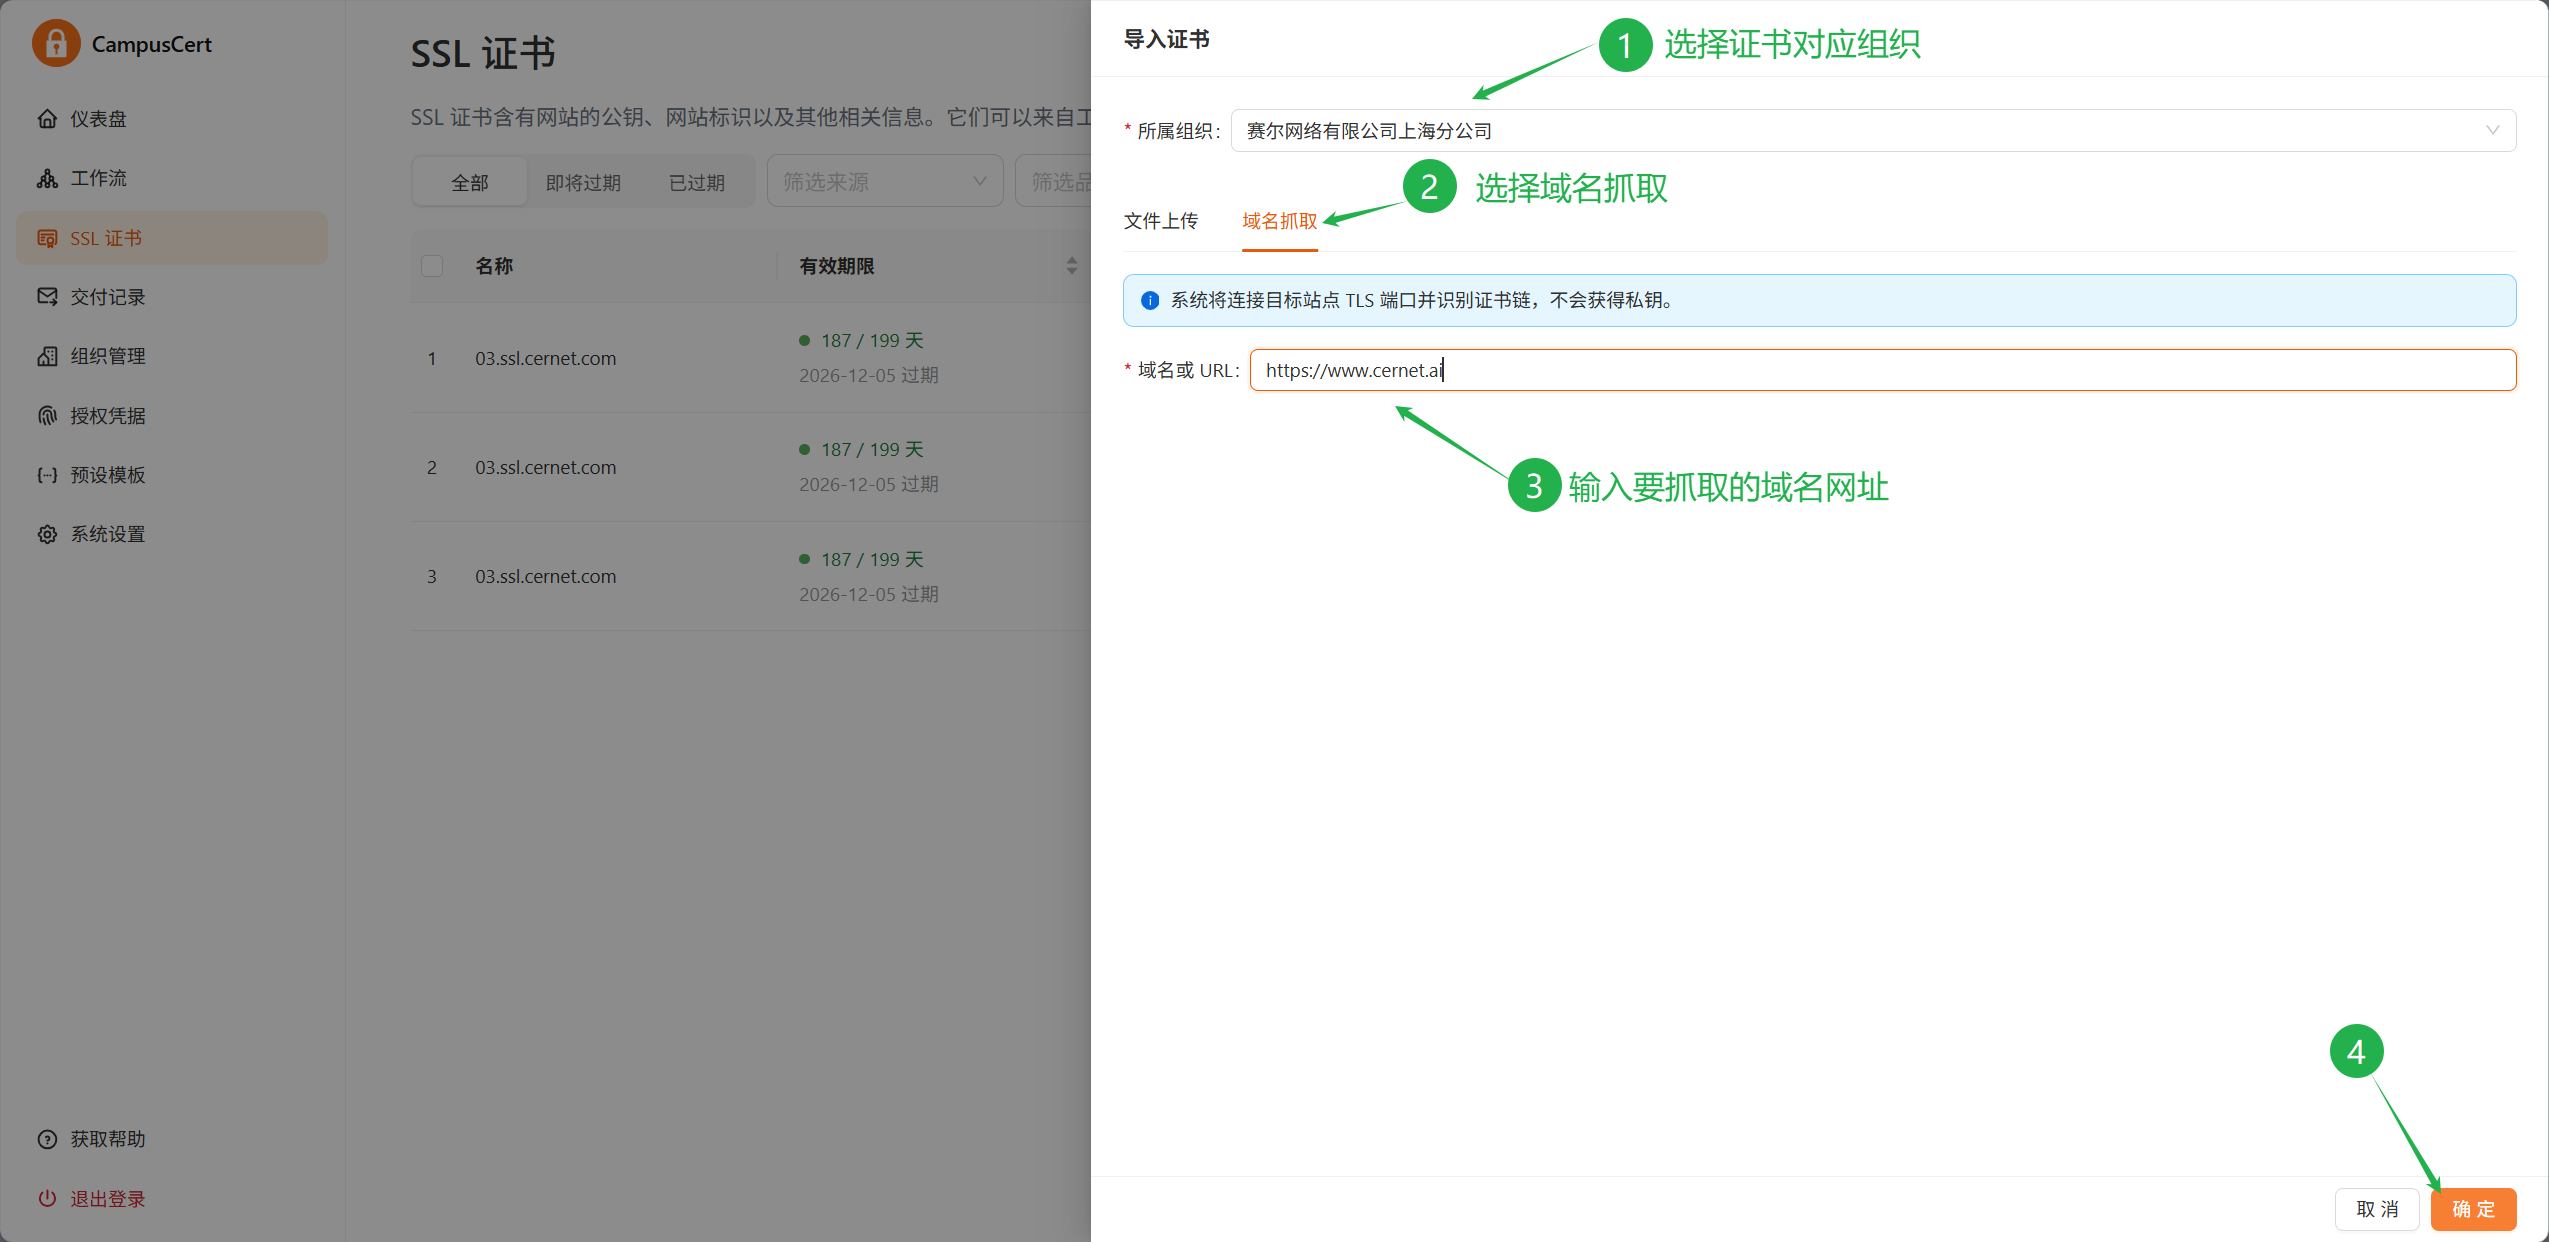Open the 所属组织 organization select box
Screen dimensions: 2549x1242
pyautogui.click(x=1872, y=131)
